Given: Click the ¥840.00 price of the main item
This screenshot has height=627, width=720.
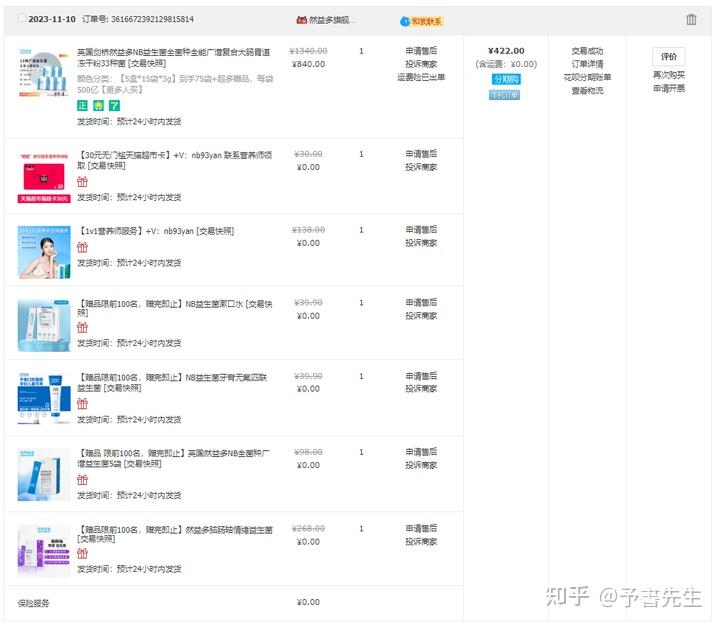Looking at the screenshot, I should coord(308,64).
